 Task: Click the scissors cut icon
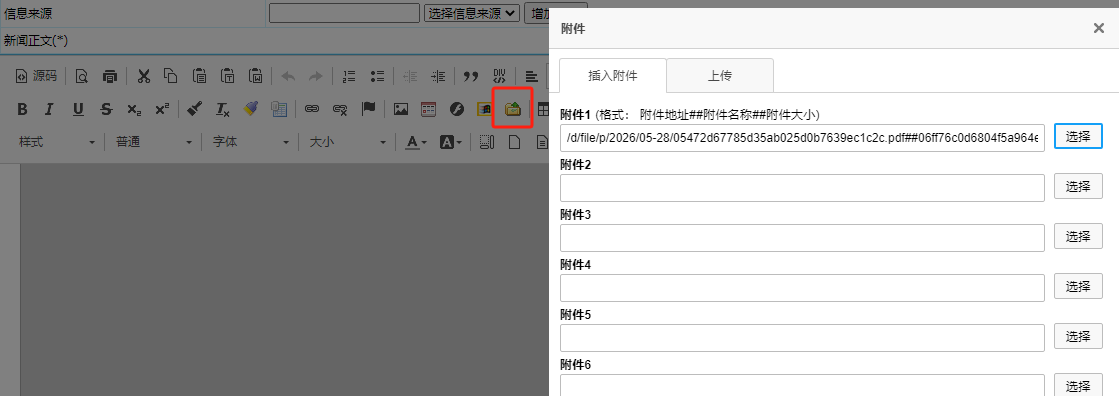click(x=143, y=76)
